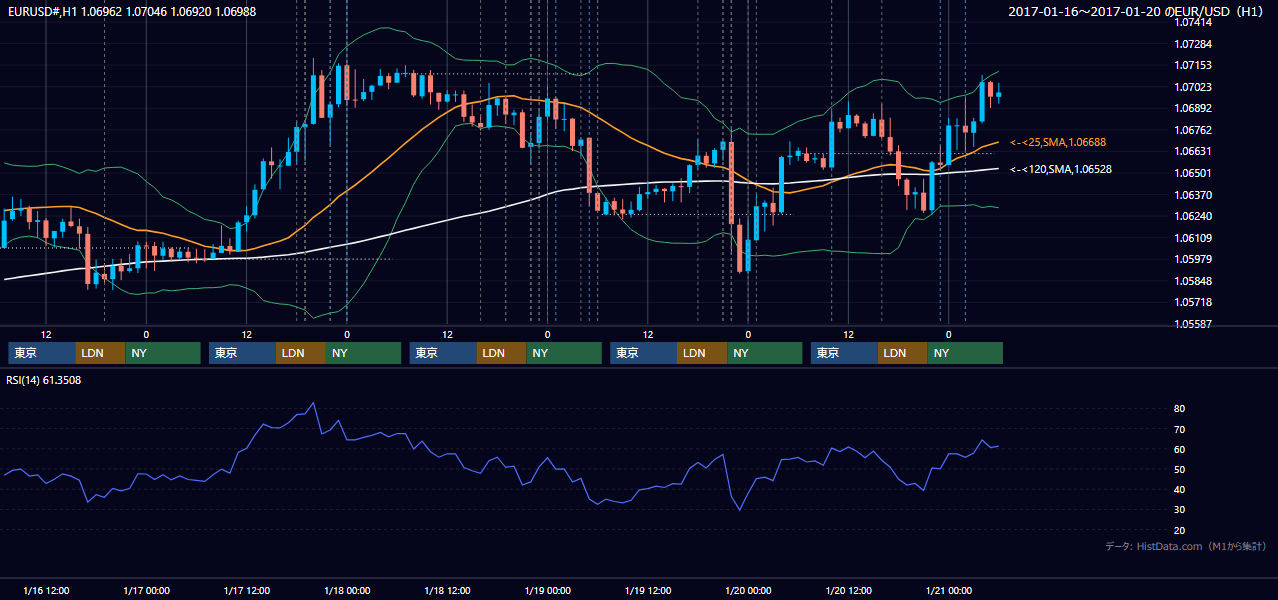Select the 1/20 12:00 time axis label
This screenshot has height=600, width=1278.
(849, 590)
